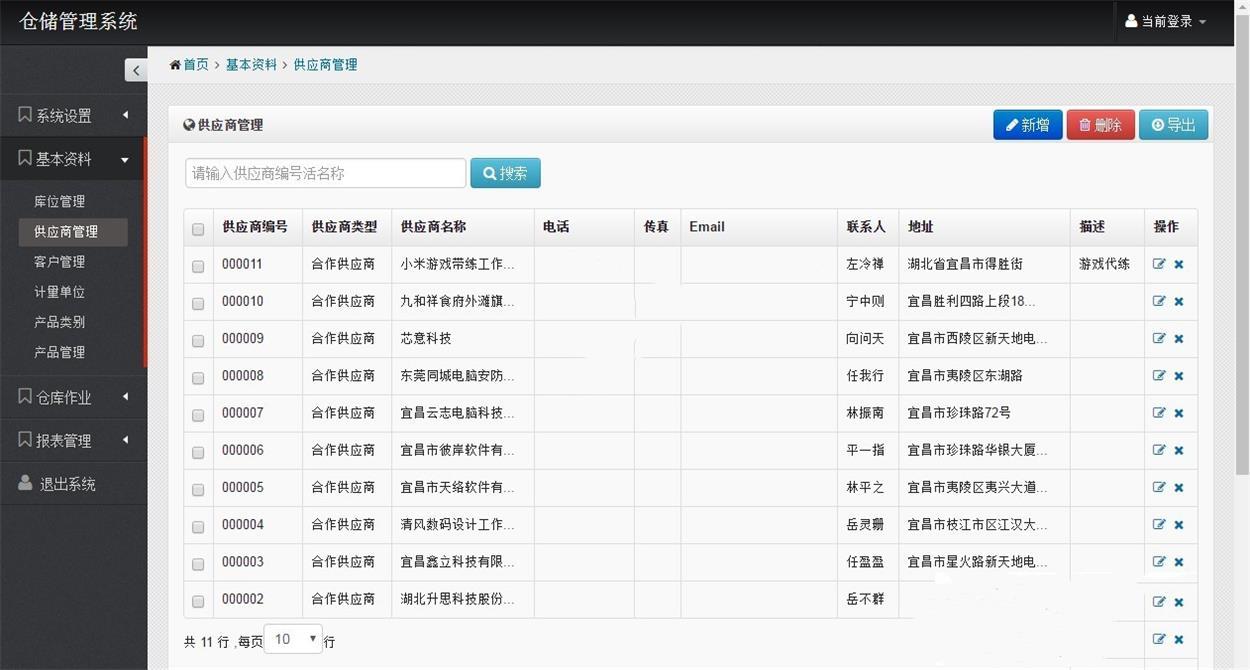Edit supplier 000009 芯意科技 row
The image size is (1250, 670).
pyautogui.click(x=1159, y=339)
